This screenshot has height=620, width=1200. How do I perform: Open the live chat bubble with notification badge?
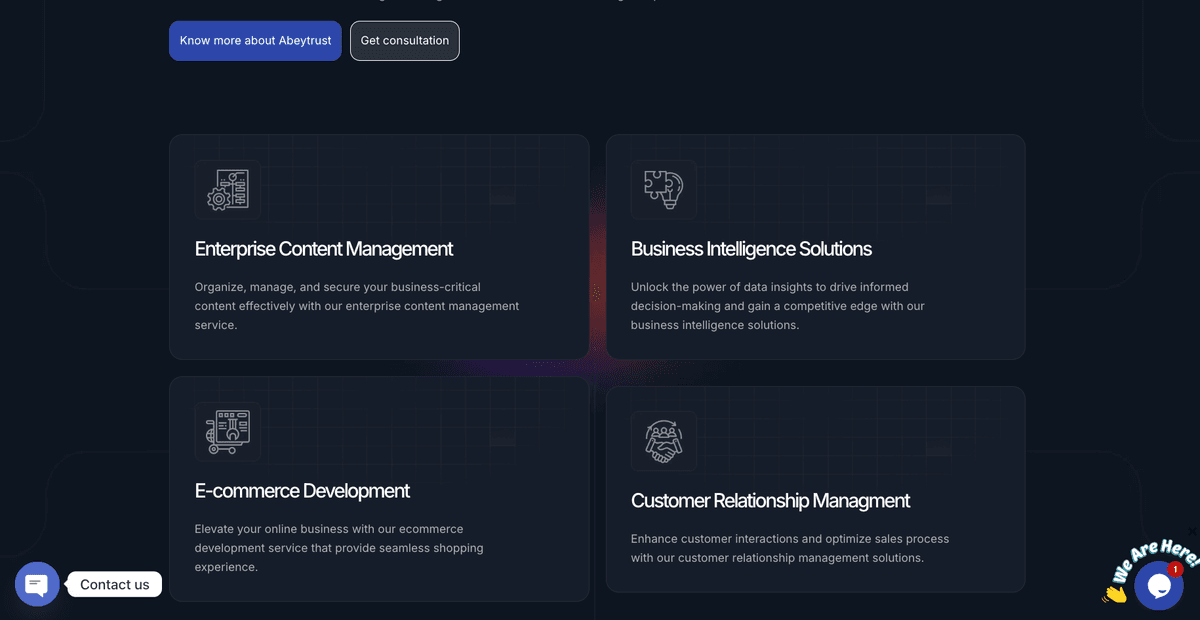coord(1159,586)
